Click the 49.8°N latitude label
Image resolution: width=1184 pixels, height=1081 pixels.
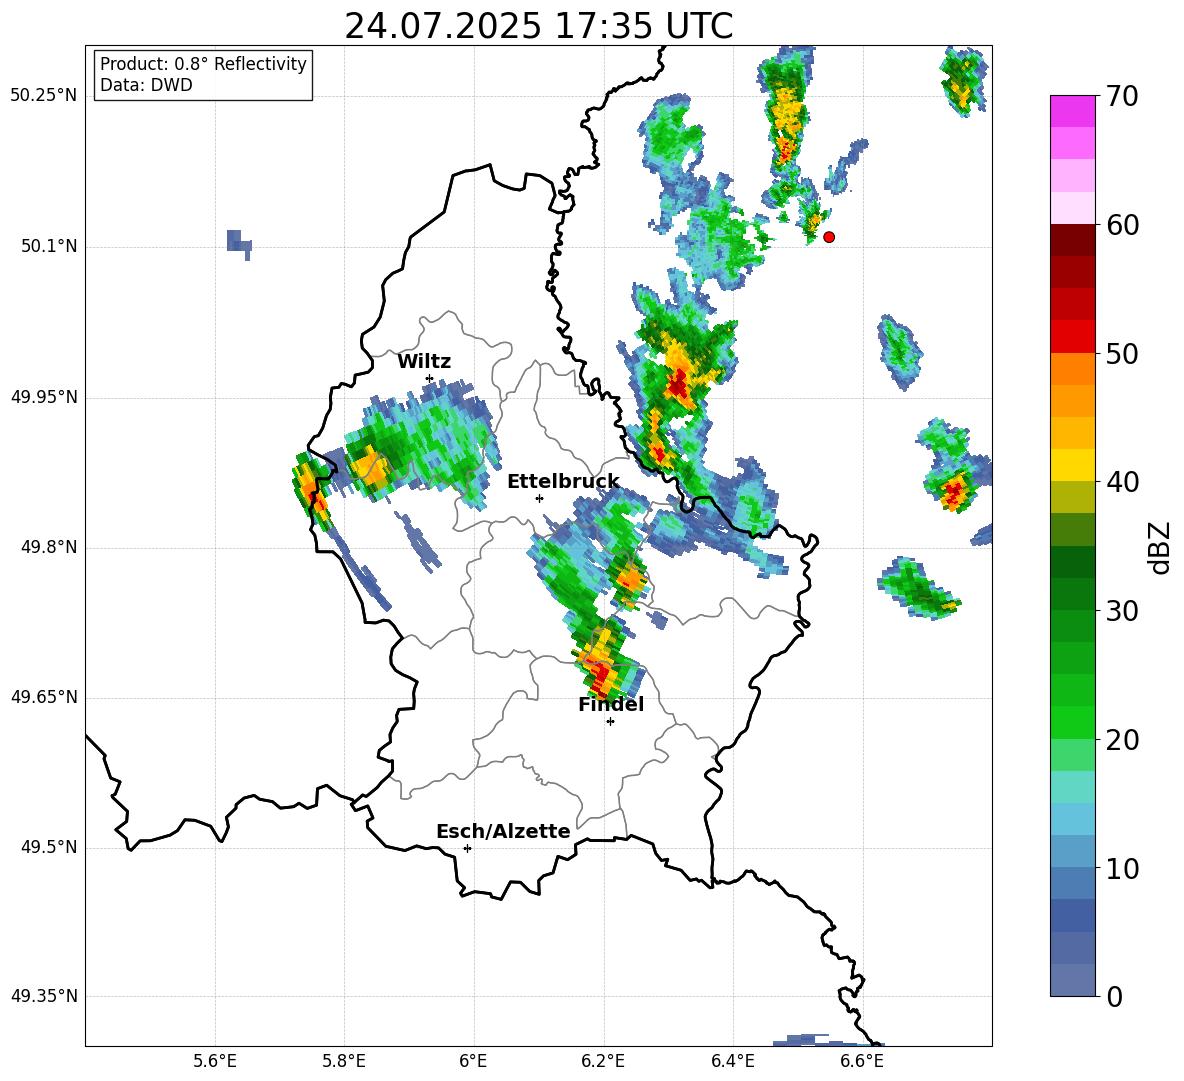coord(49,547)
